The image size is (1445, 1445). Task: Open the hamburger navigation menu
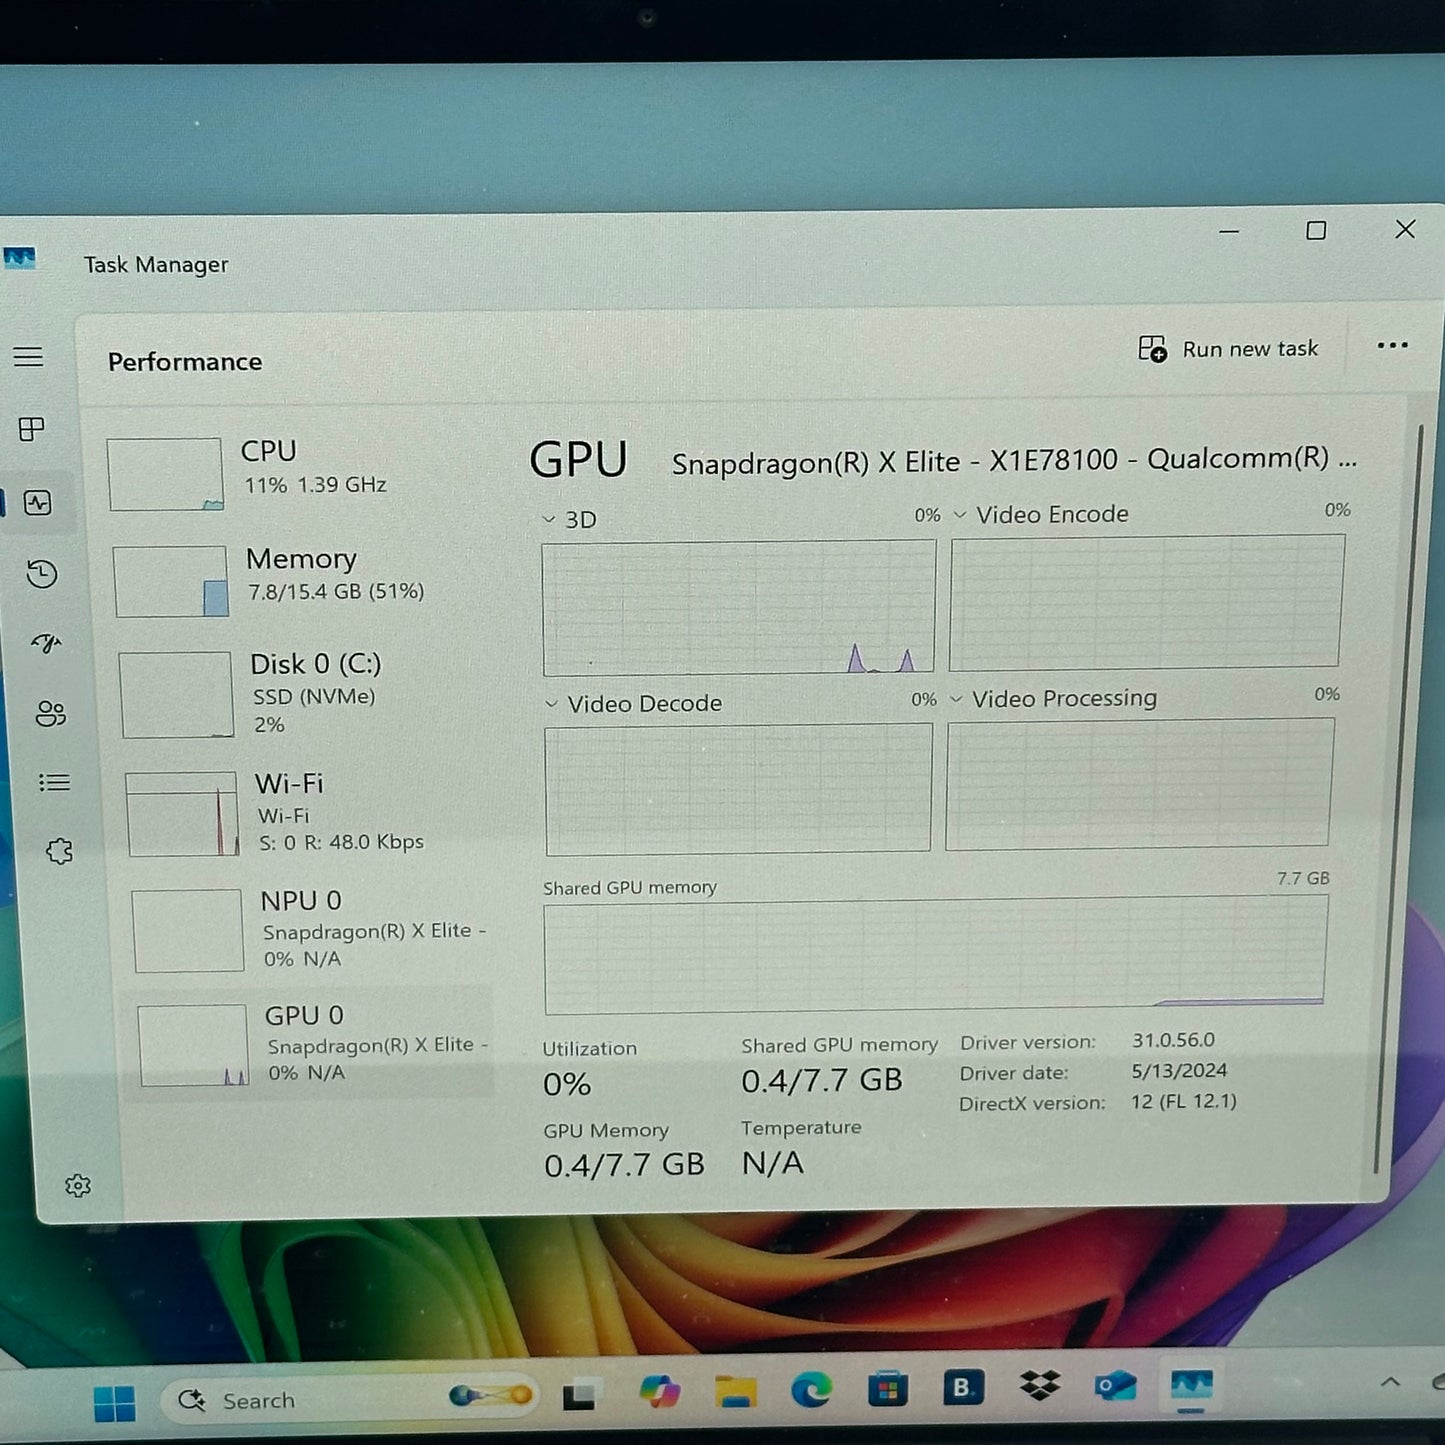point(28,357)
